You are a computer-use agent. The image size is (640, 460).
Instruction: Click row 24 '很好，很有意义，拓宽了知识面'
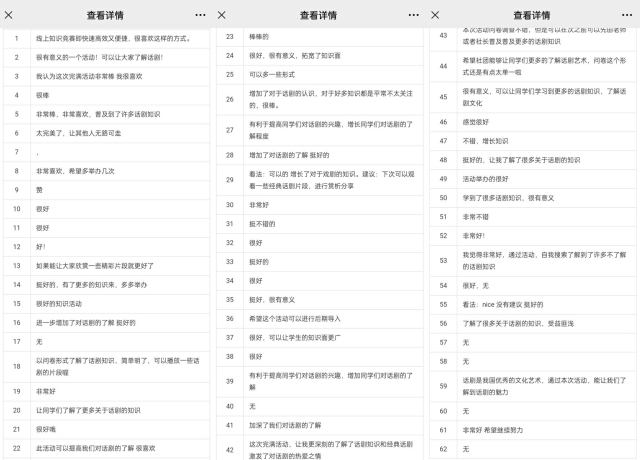point(295,56)
